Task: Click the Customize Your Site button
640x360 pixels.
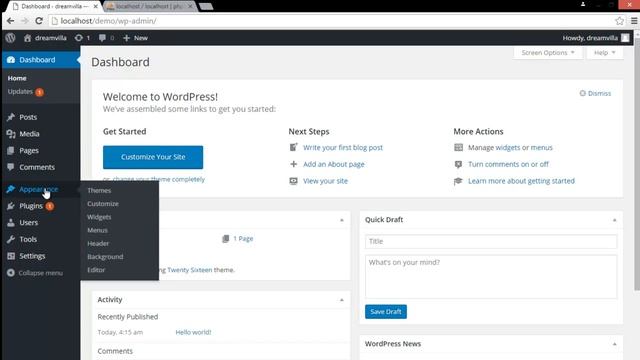Action: point(153,157)
